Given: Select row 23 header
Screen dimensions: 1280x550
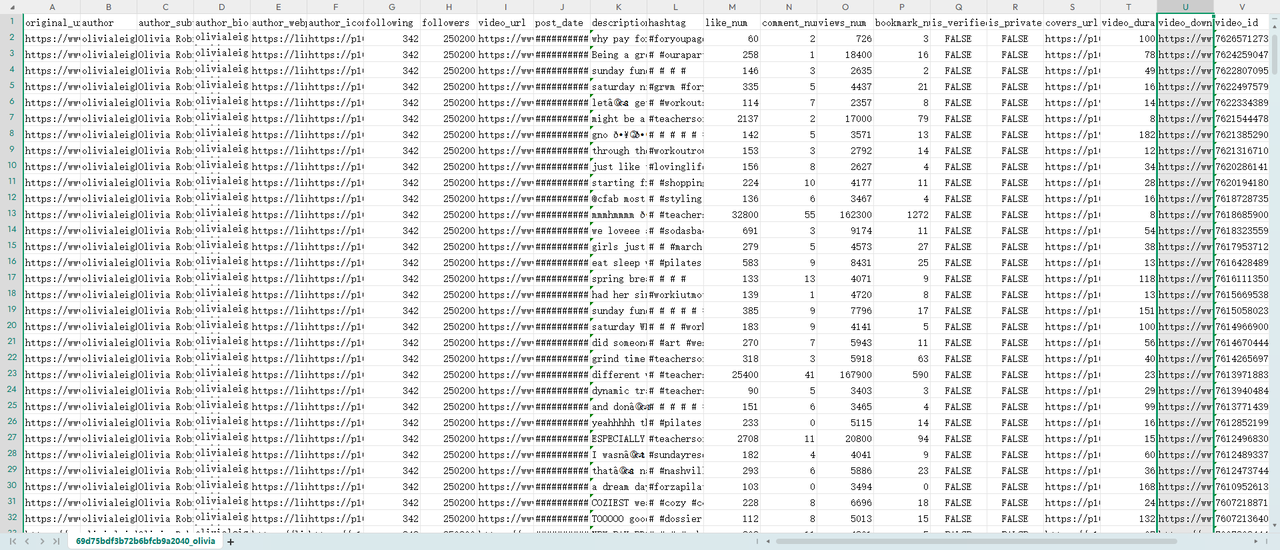Looking at the screenshot, I should 11,374.
